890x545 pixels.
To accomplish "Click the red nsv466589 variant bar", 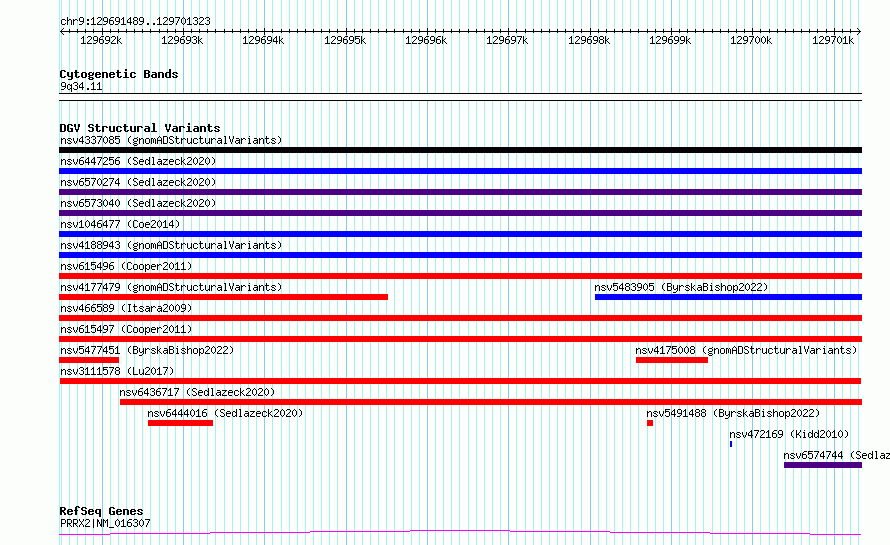I will click(460, 318).
